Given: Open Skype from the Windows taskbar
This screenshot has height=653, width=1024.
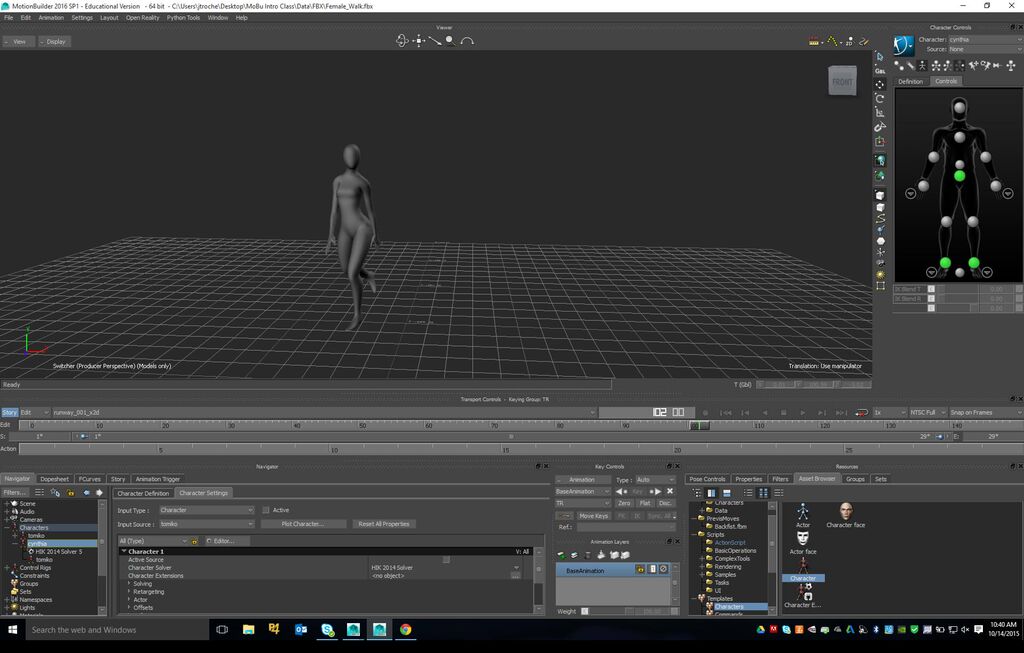Looking at the screenshot, I should point(327,629).
